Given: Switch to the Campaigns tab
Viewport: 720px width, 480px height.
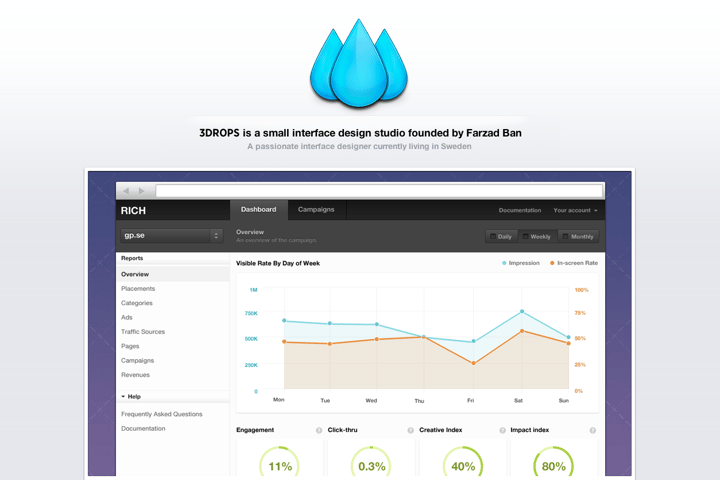Looking at the screenshot, I should (x=316, y=209).
